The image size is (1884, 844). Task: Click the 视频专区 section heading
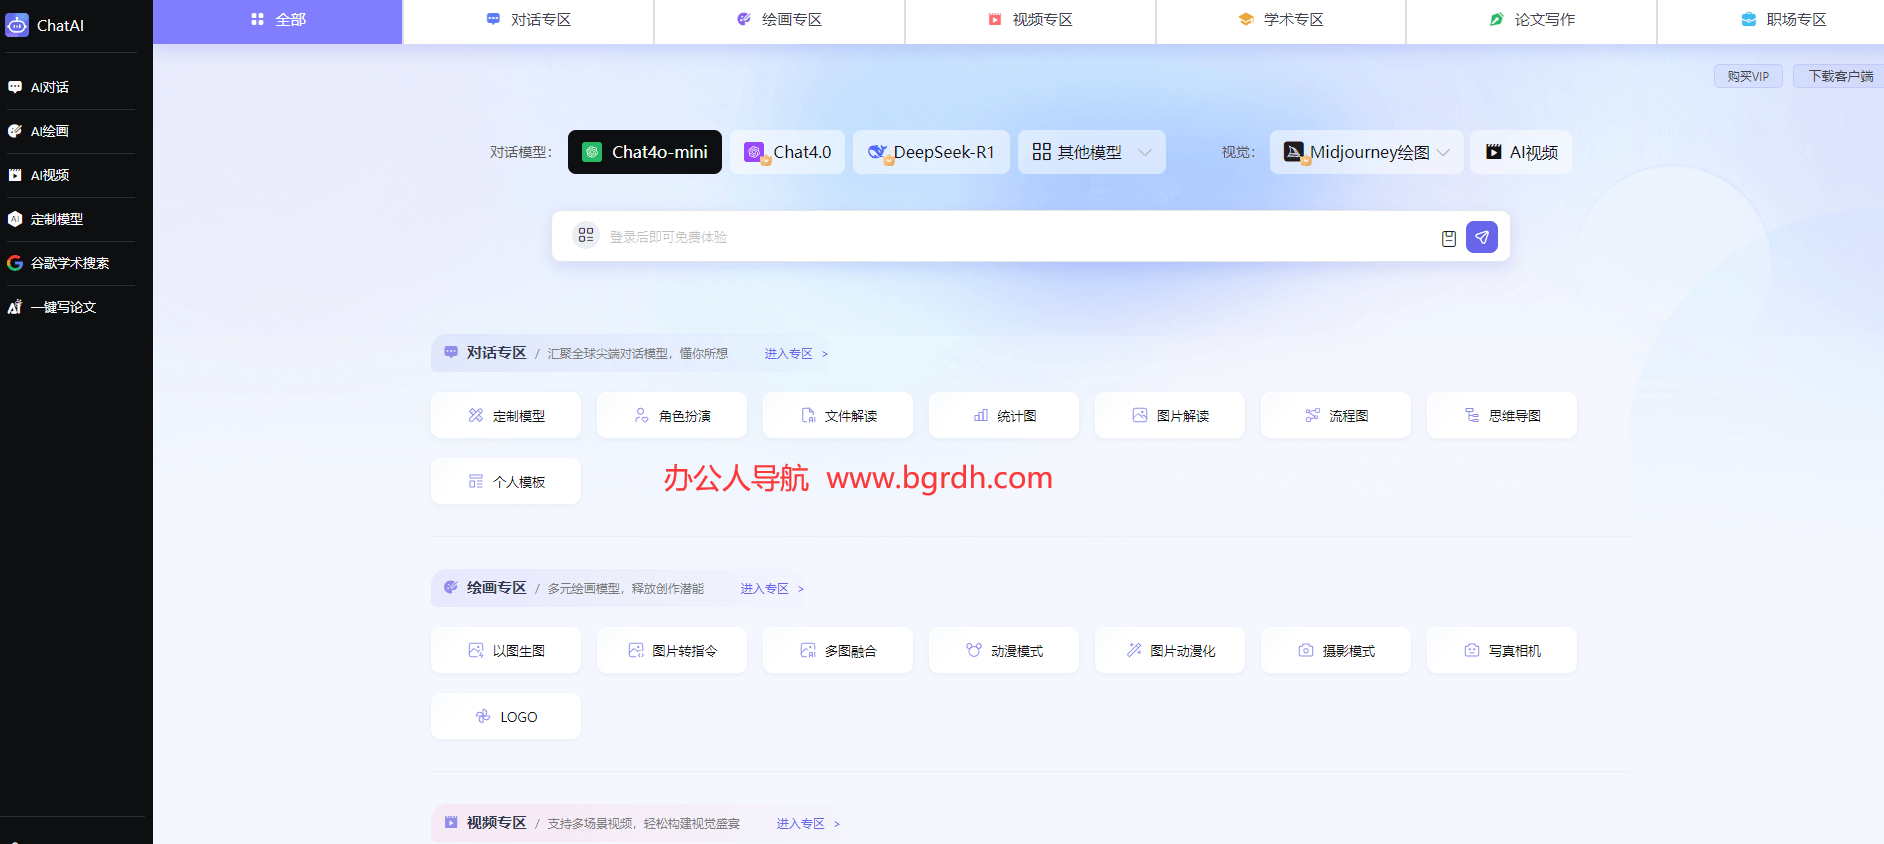pyautogui.click(x=496, y=823)
